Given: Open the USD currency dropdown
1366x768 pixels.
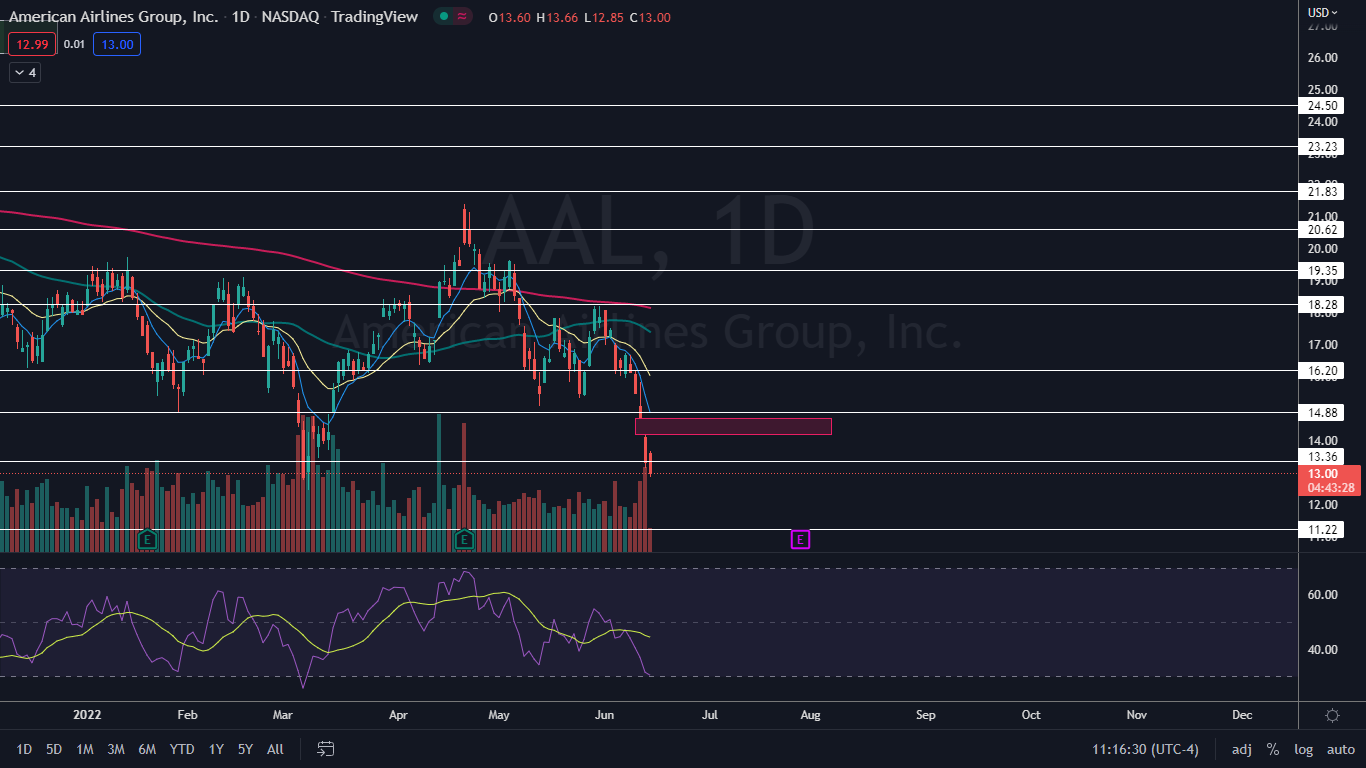Looking at the screenshot, I should 1323,13.
